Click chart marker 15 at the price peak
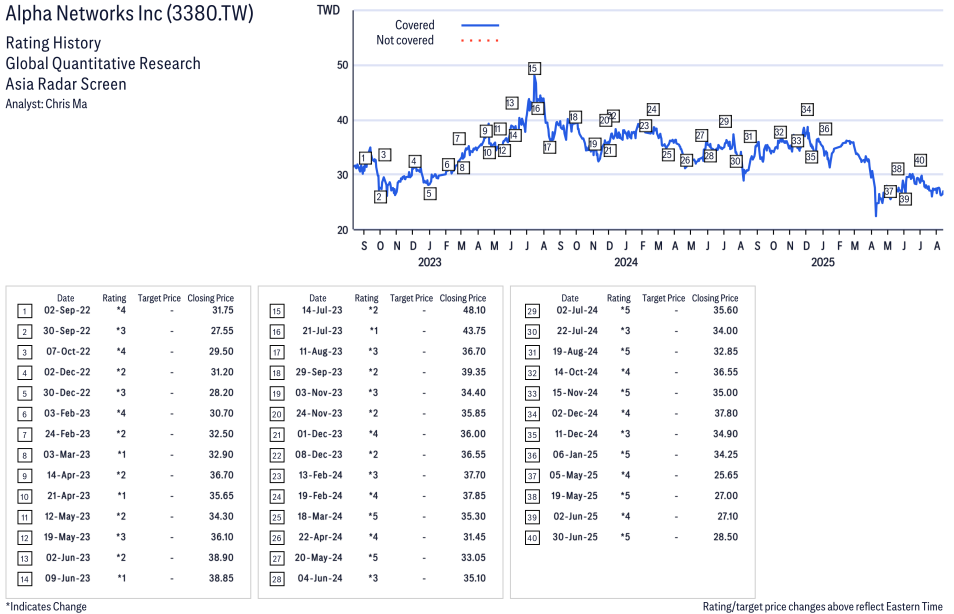The height and width of the screenshot is (614, 954). [x=534, y=68]
